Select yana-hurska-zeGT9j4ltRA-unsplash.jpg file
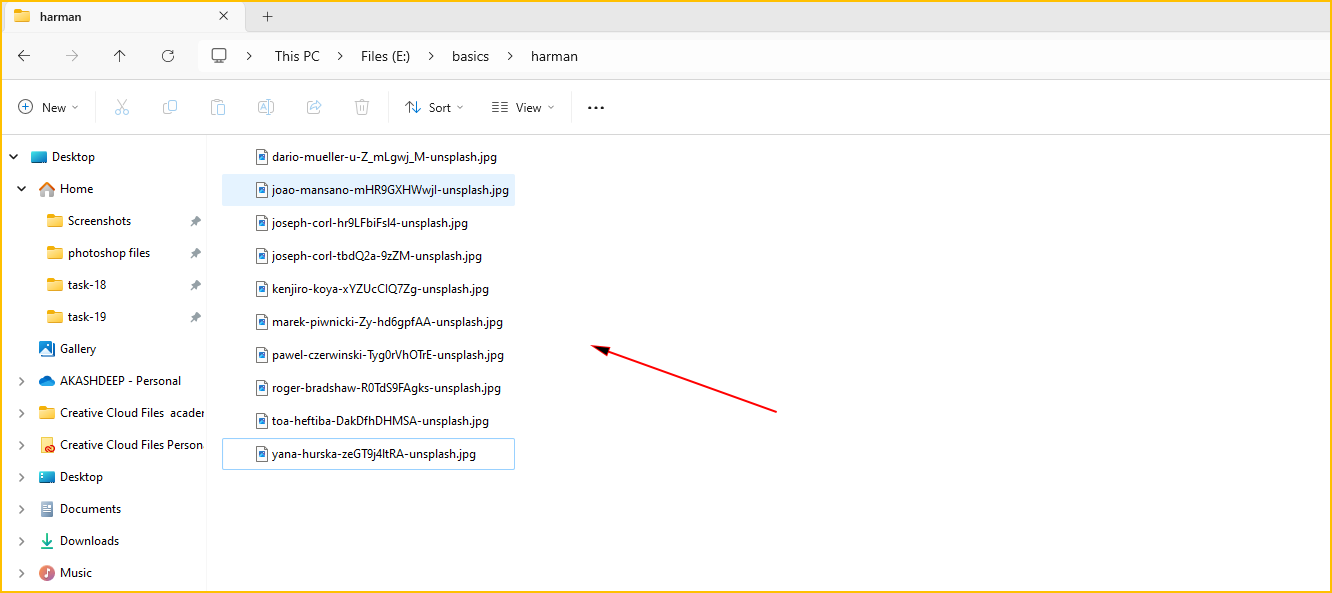This screenshot has width=1332, height=593. pyautogui.click(x=373, y=454)
